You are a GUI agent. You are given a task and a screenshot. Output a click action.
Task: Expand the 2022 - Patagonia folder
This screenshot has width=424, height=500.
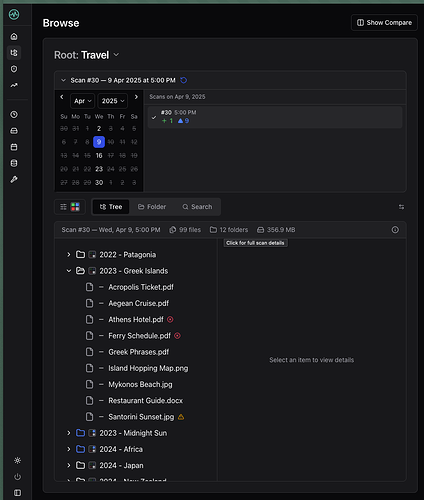coord(69,255)
